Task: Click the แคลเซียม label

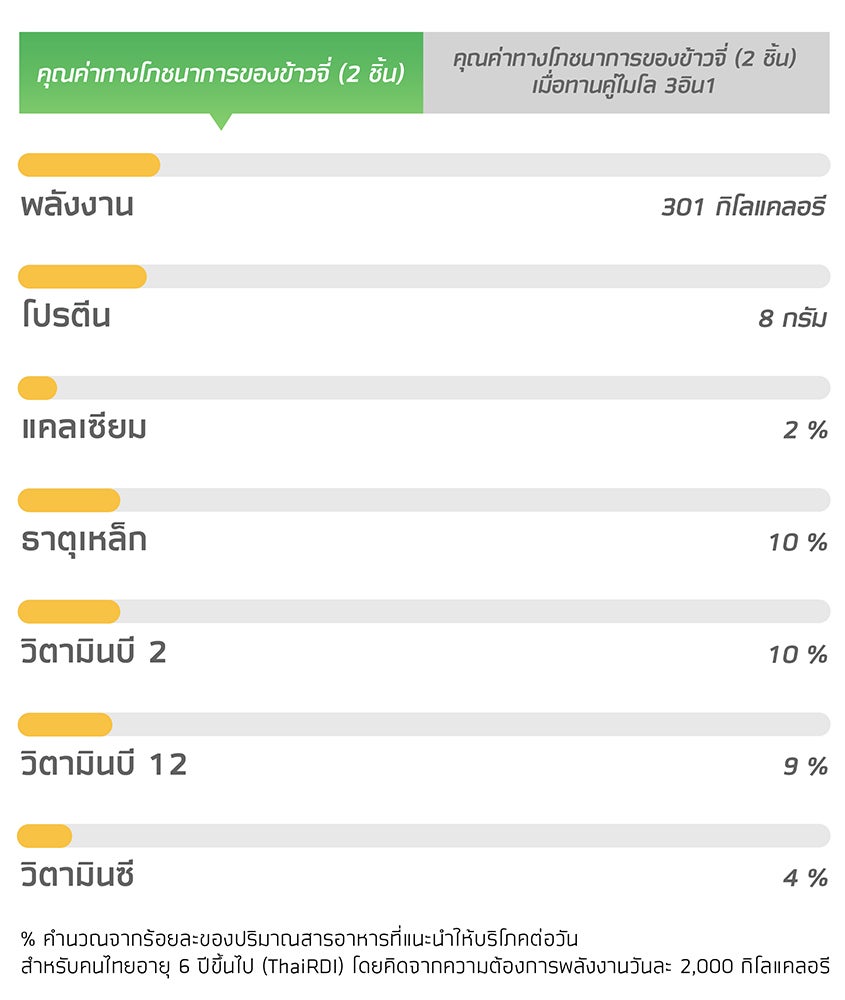Action: (84, 427)
